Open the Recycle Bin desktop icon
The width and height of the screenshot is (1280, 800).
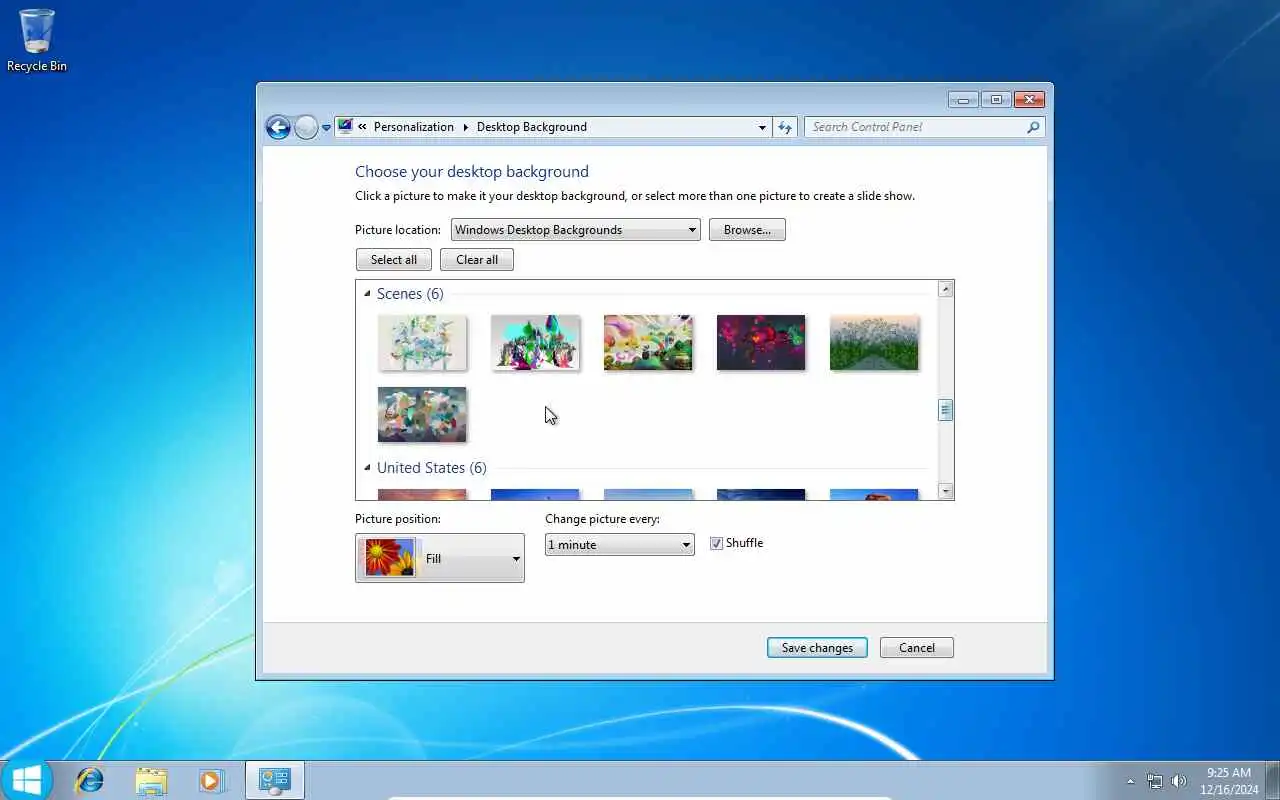pos(37,40)
